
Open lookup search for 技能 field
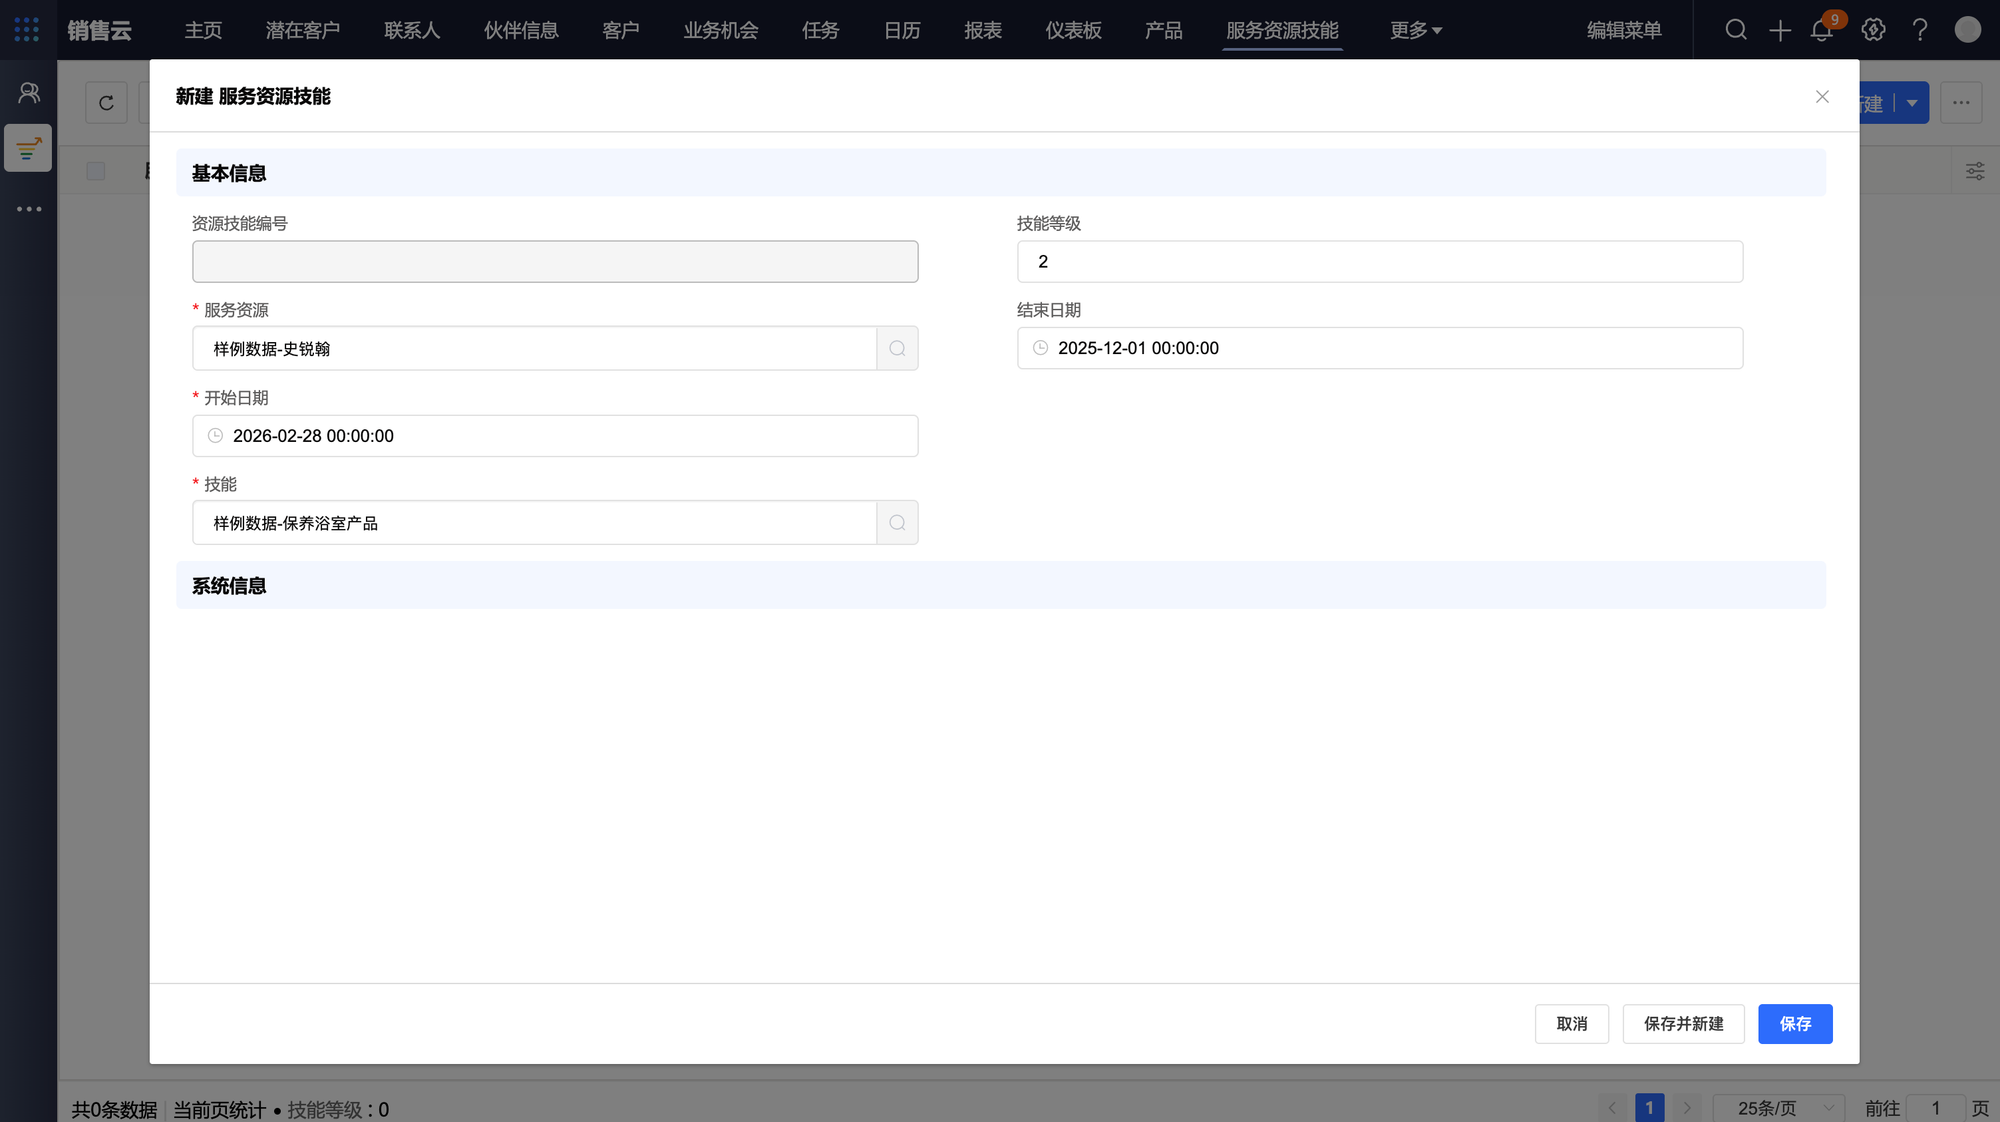(x=897, y=523)
